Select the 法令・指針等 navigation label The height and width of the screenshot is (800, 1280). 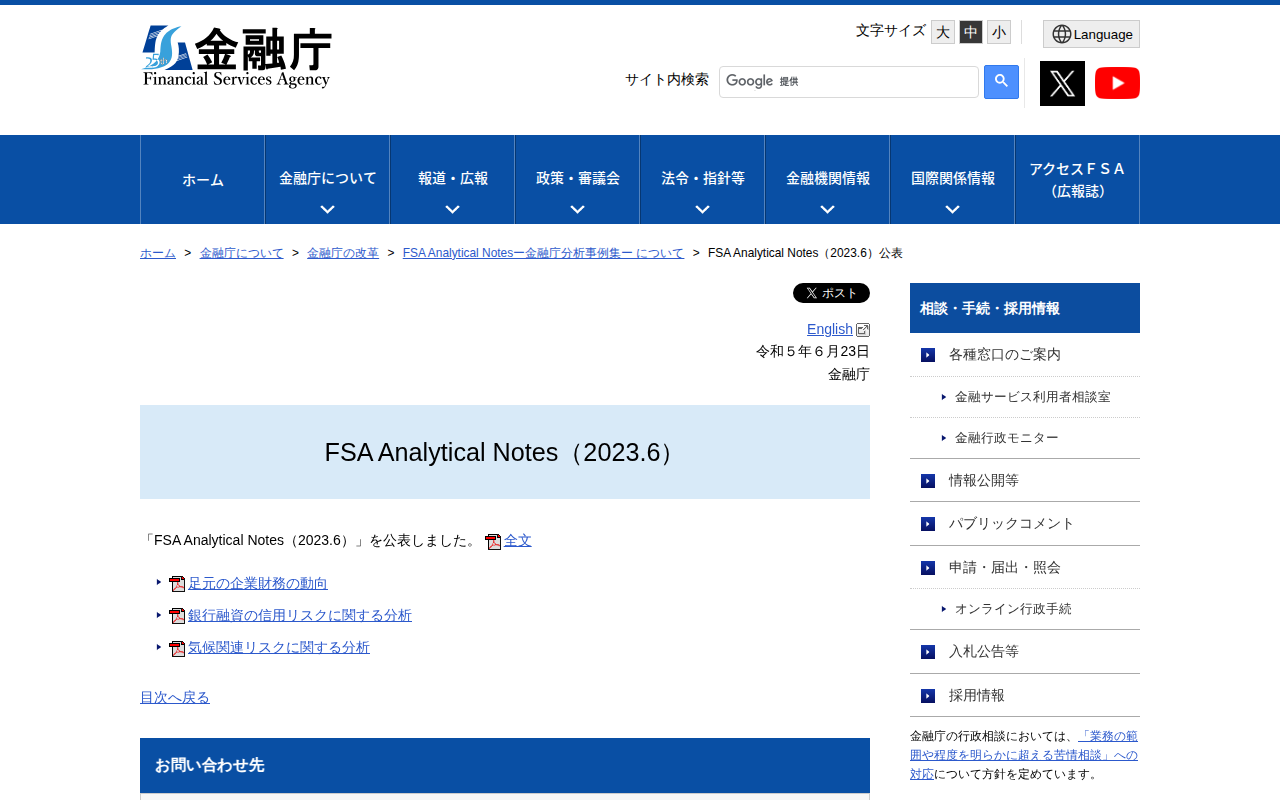pos(702,178)
